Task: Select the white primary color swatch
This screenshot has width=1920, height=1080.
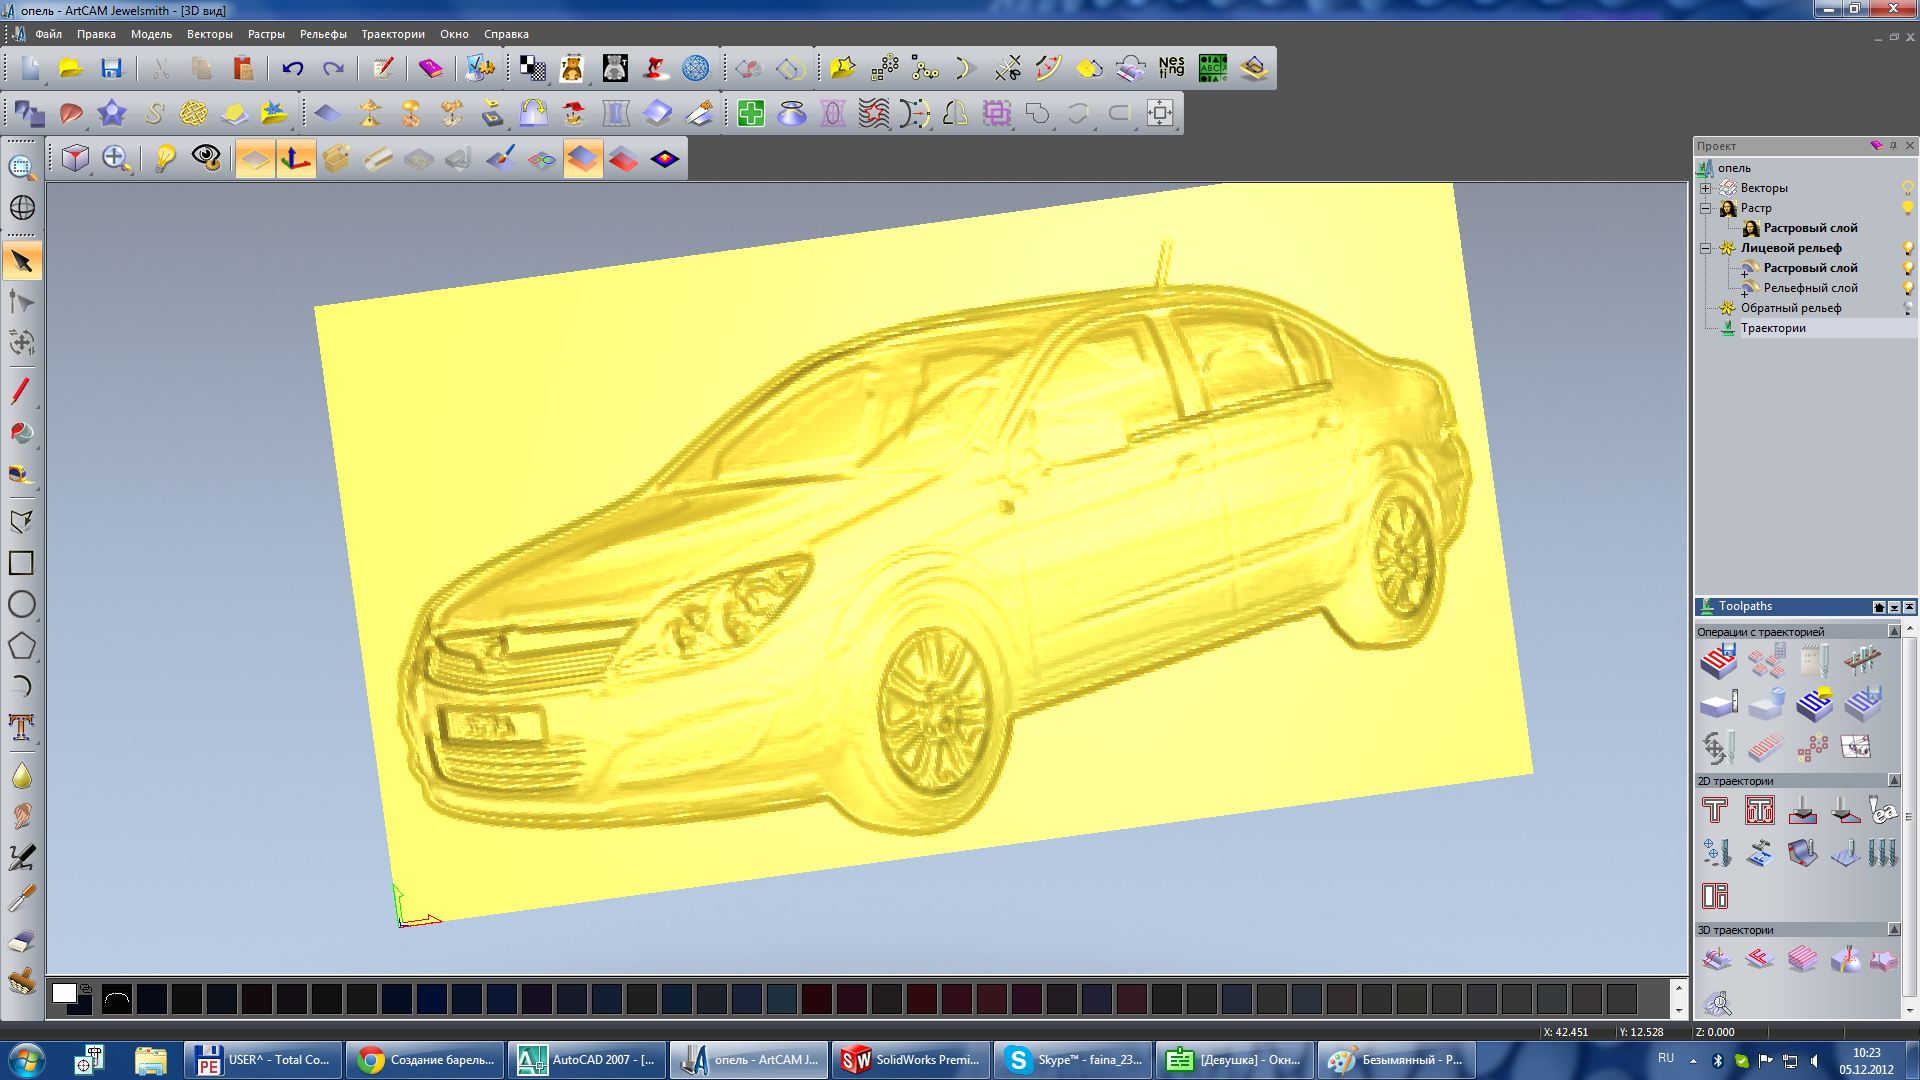Action: [x=64, y=993]
